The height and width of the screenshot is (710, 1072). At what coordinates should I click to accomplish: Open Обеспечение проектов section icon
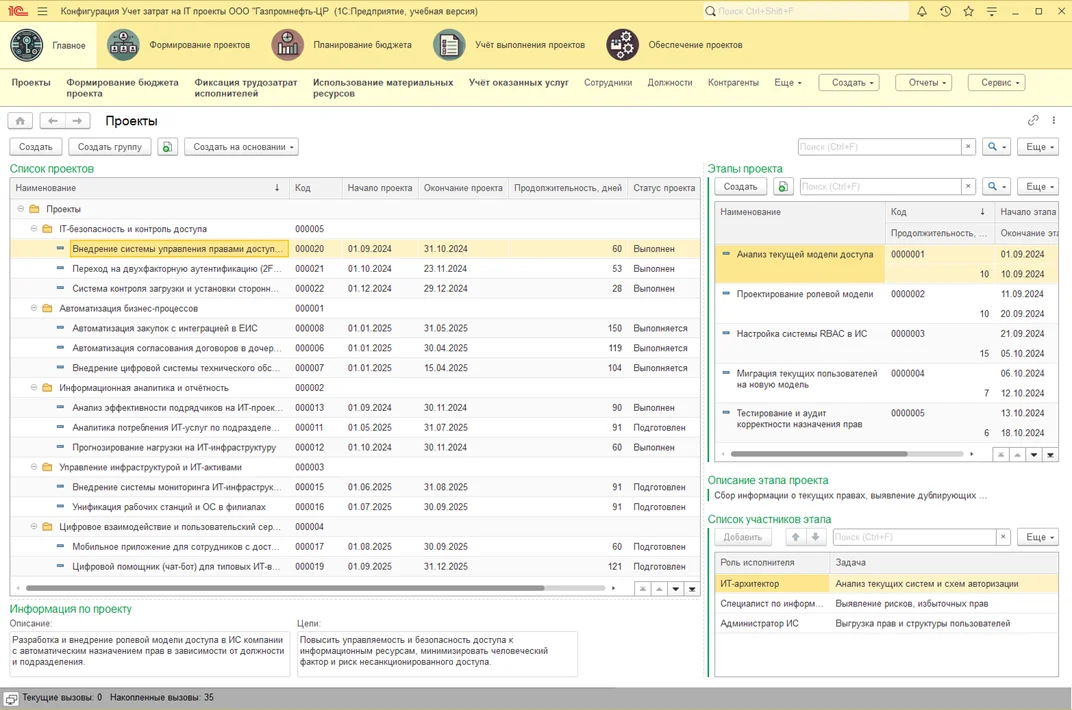[x=622, y=45]
